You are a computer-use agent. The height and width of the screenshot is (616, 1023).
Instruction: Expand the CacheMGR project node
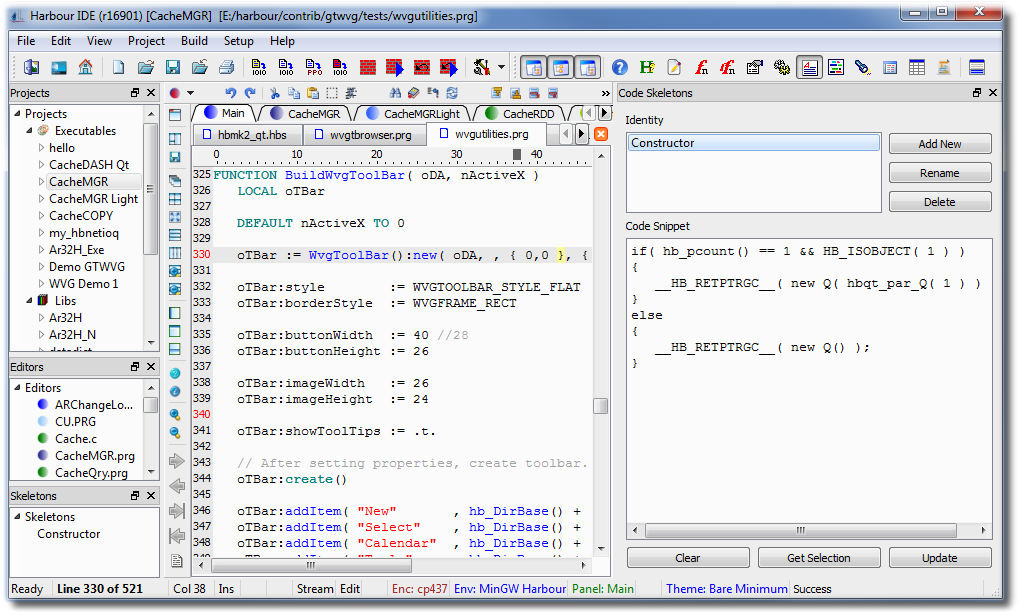(x=41, y=182)
